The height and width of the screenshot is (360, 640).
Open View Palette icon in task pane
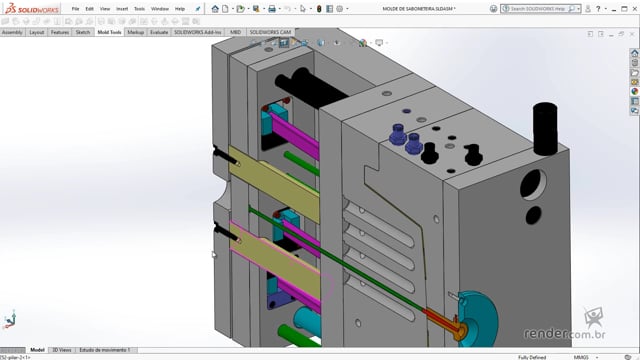pos(634,82)
